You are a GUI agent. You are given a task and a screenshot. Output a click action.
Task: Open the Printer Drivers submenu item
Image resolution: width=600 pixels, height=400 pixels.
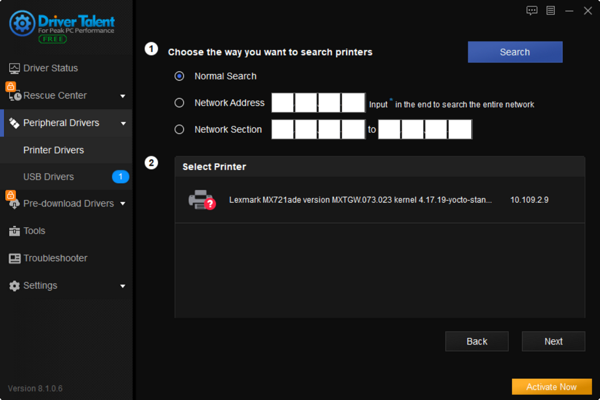(54, 150)
